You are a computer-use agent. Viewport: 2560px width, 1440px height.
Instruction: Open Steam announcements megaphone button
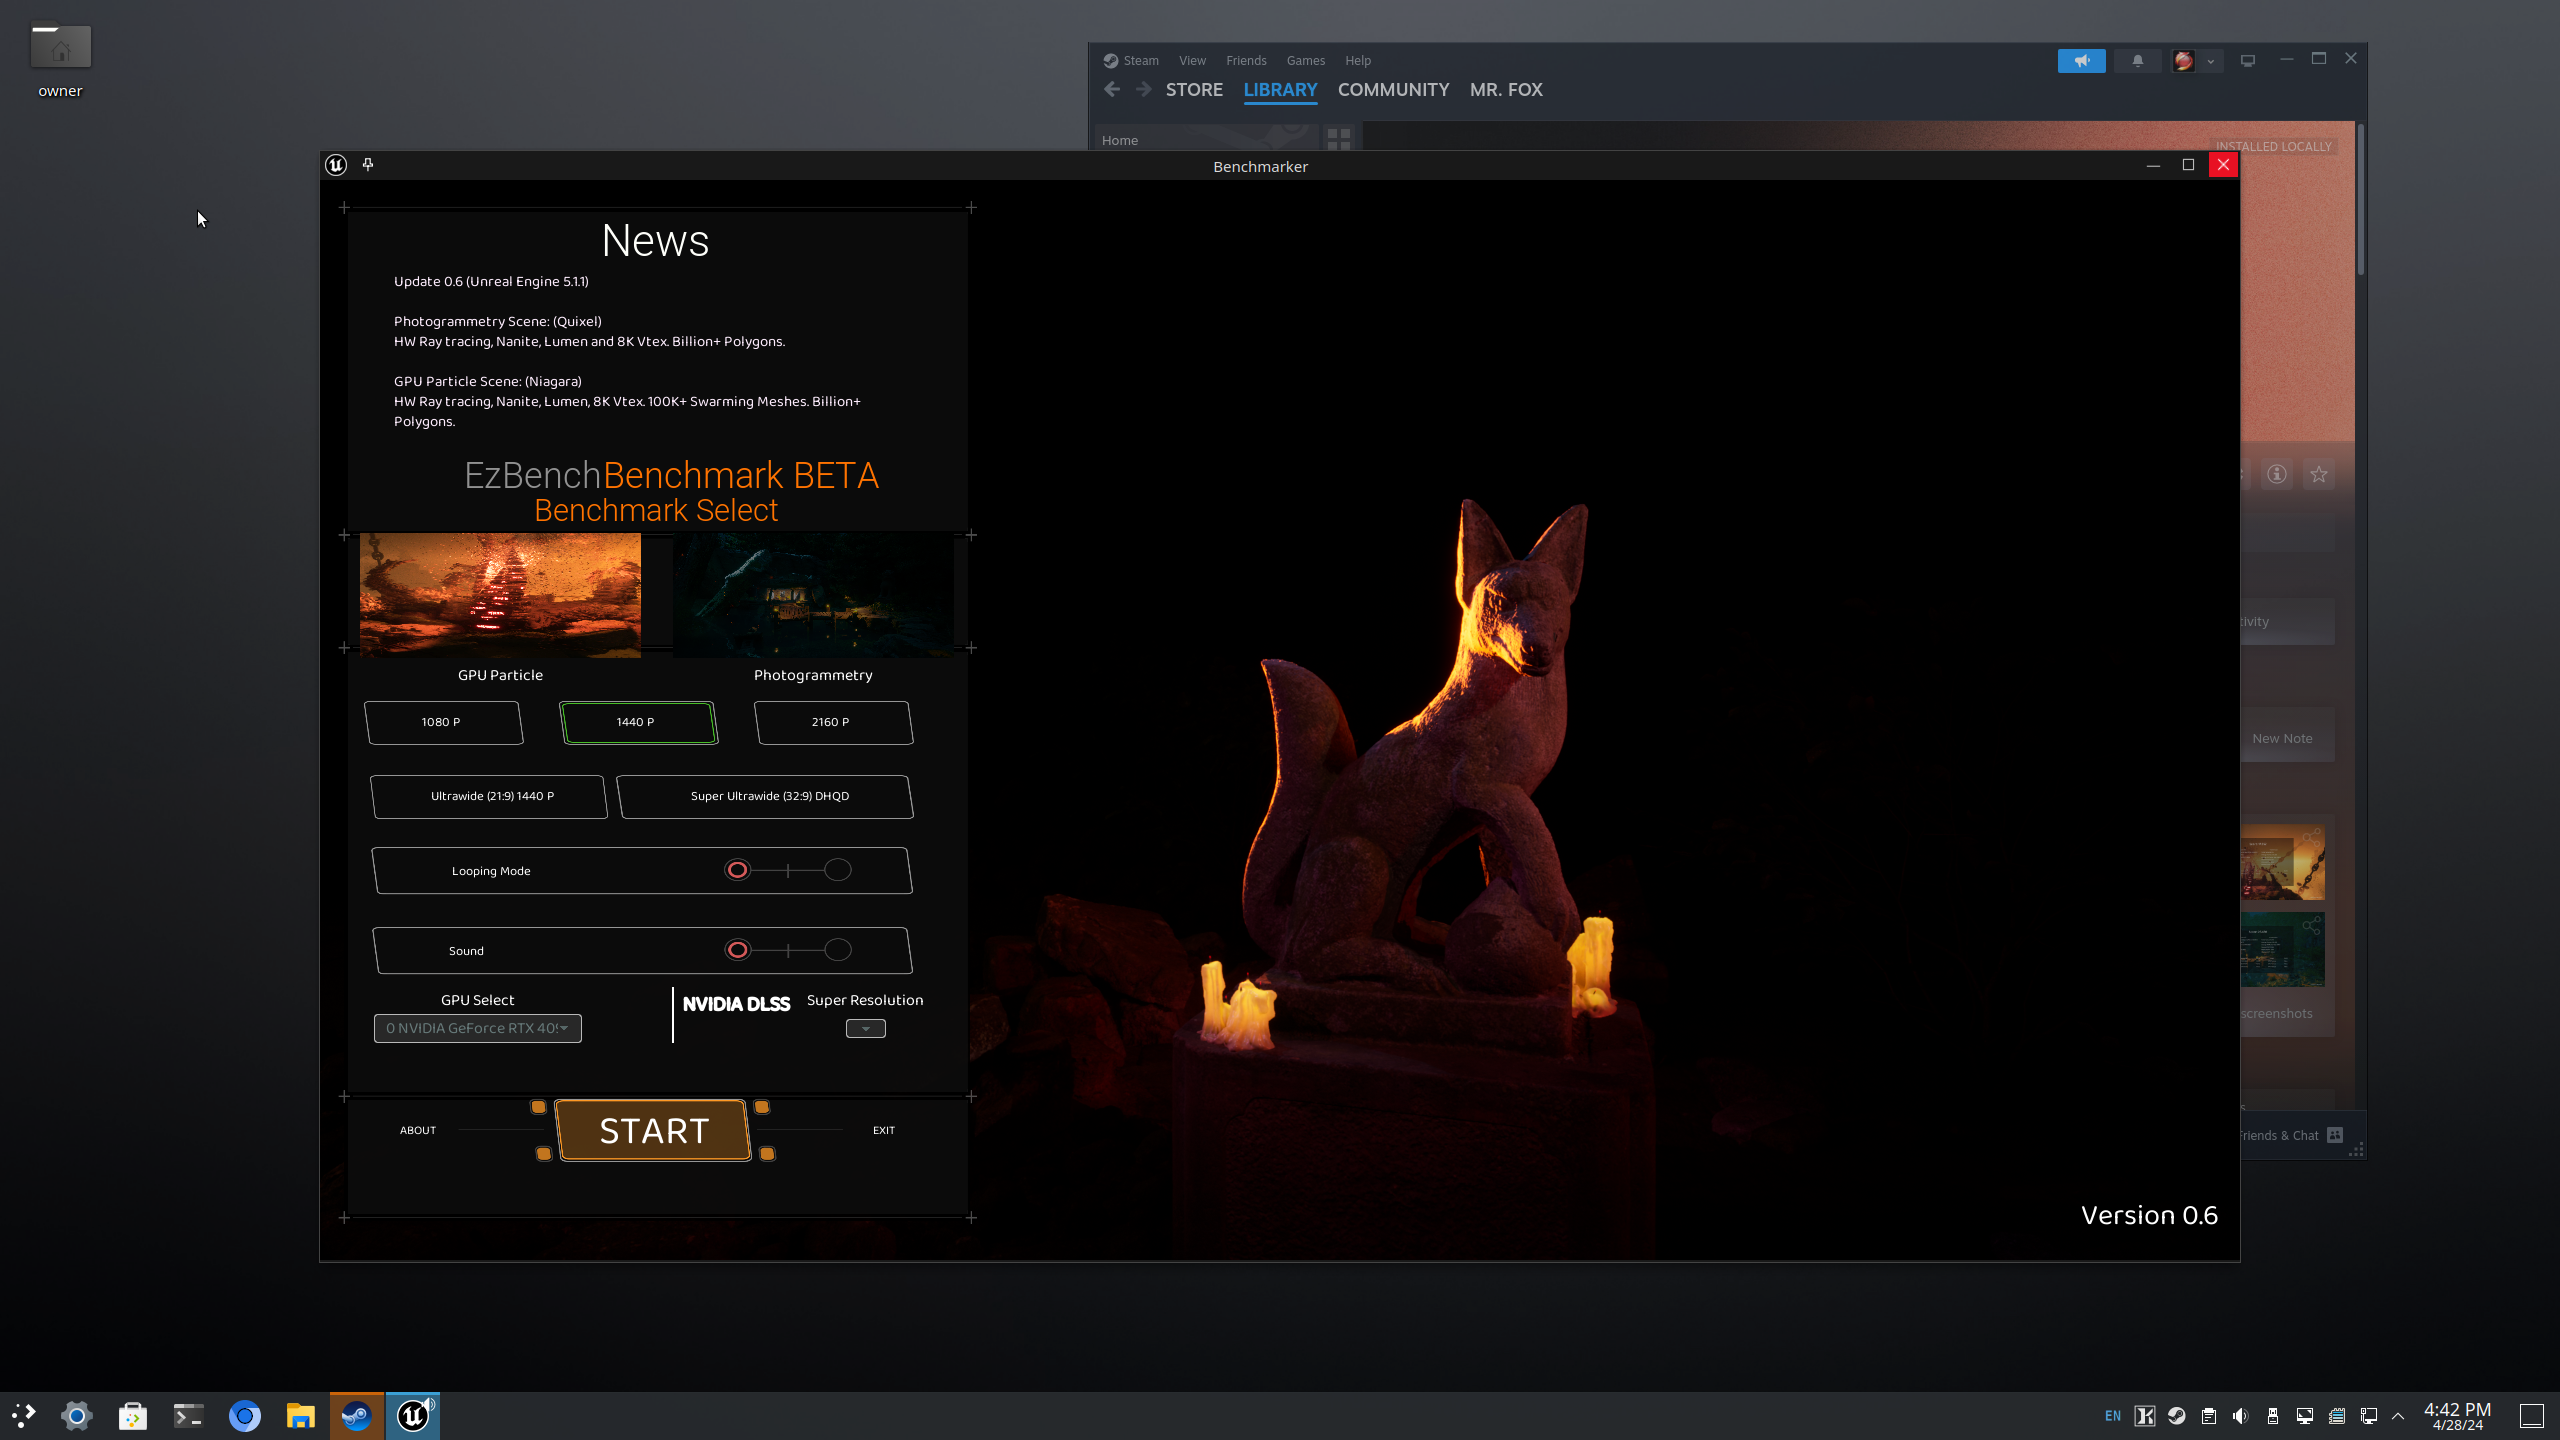point(2081,61)
